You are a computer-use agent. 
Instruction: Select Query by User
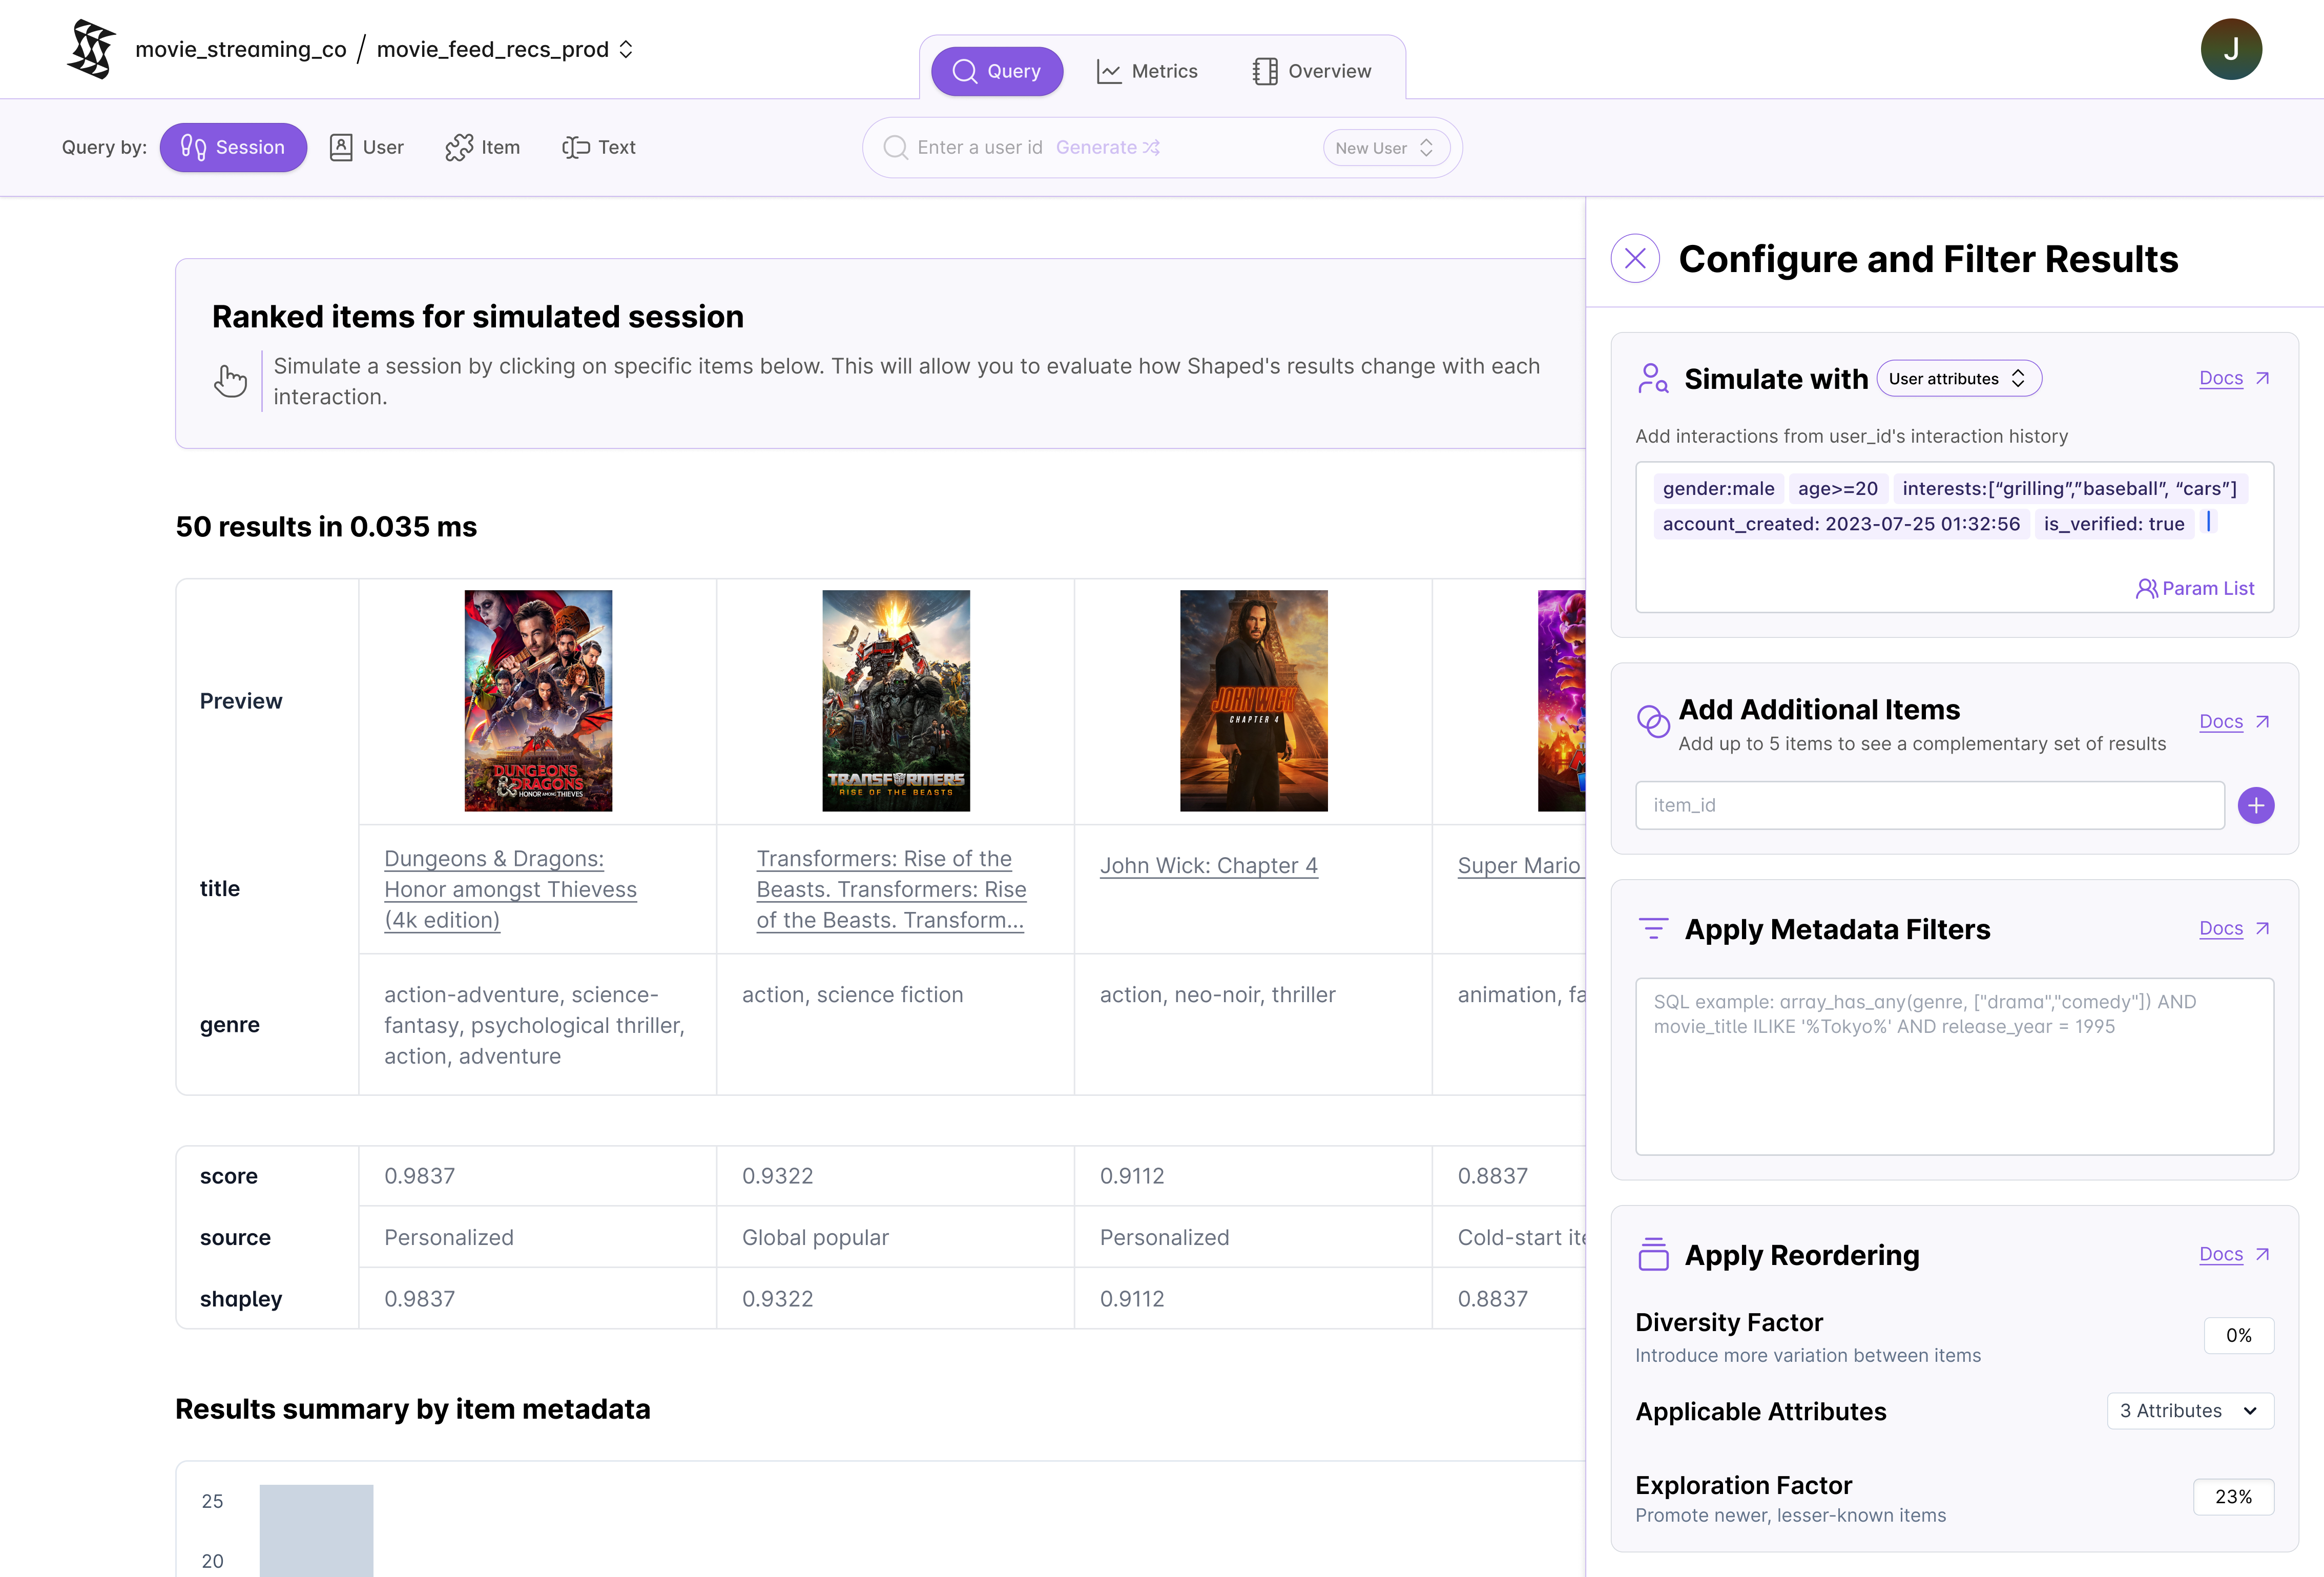coord(367,147)
